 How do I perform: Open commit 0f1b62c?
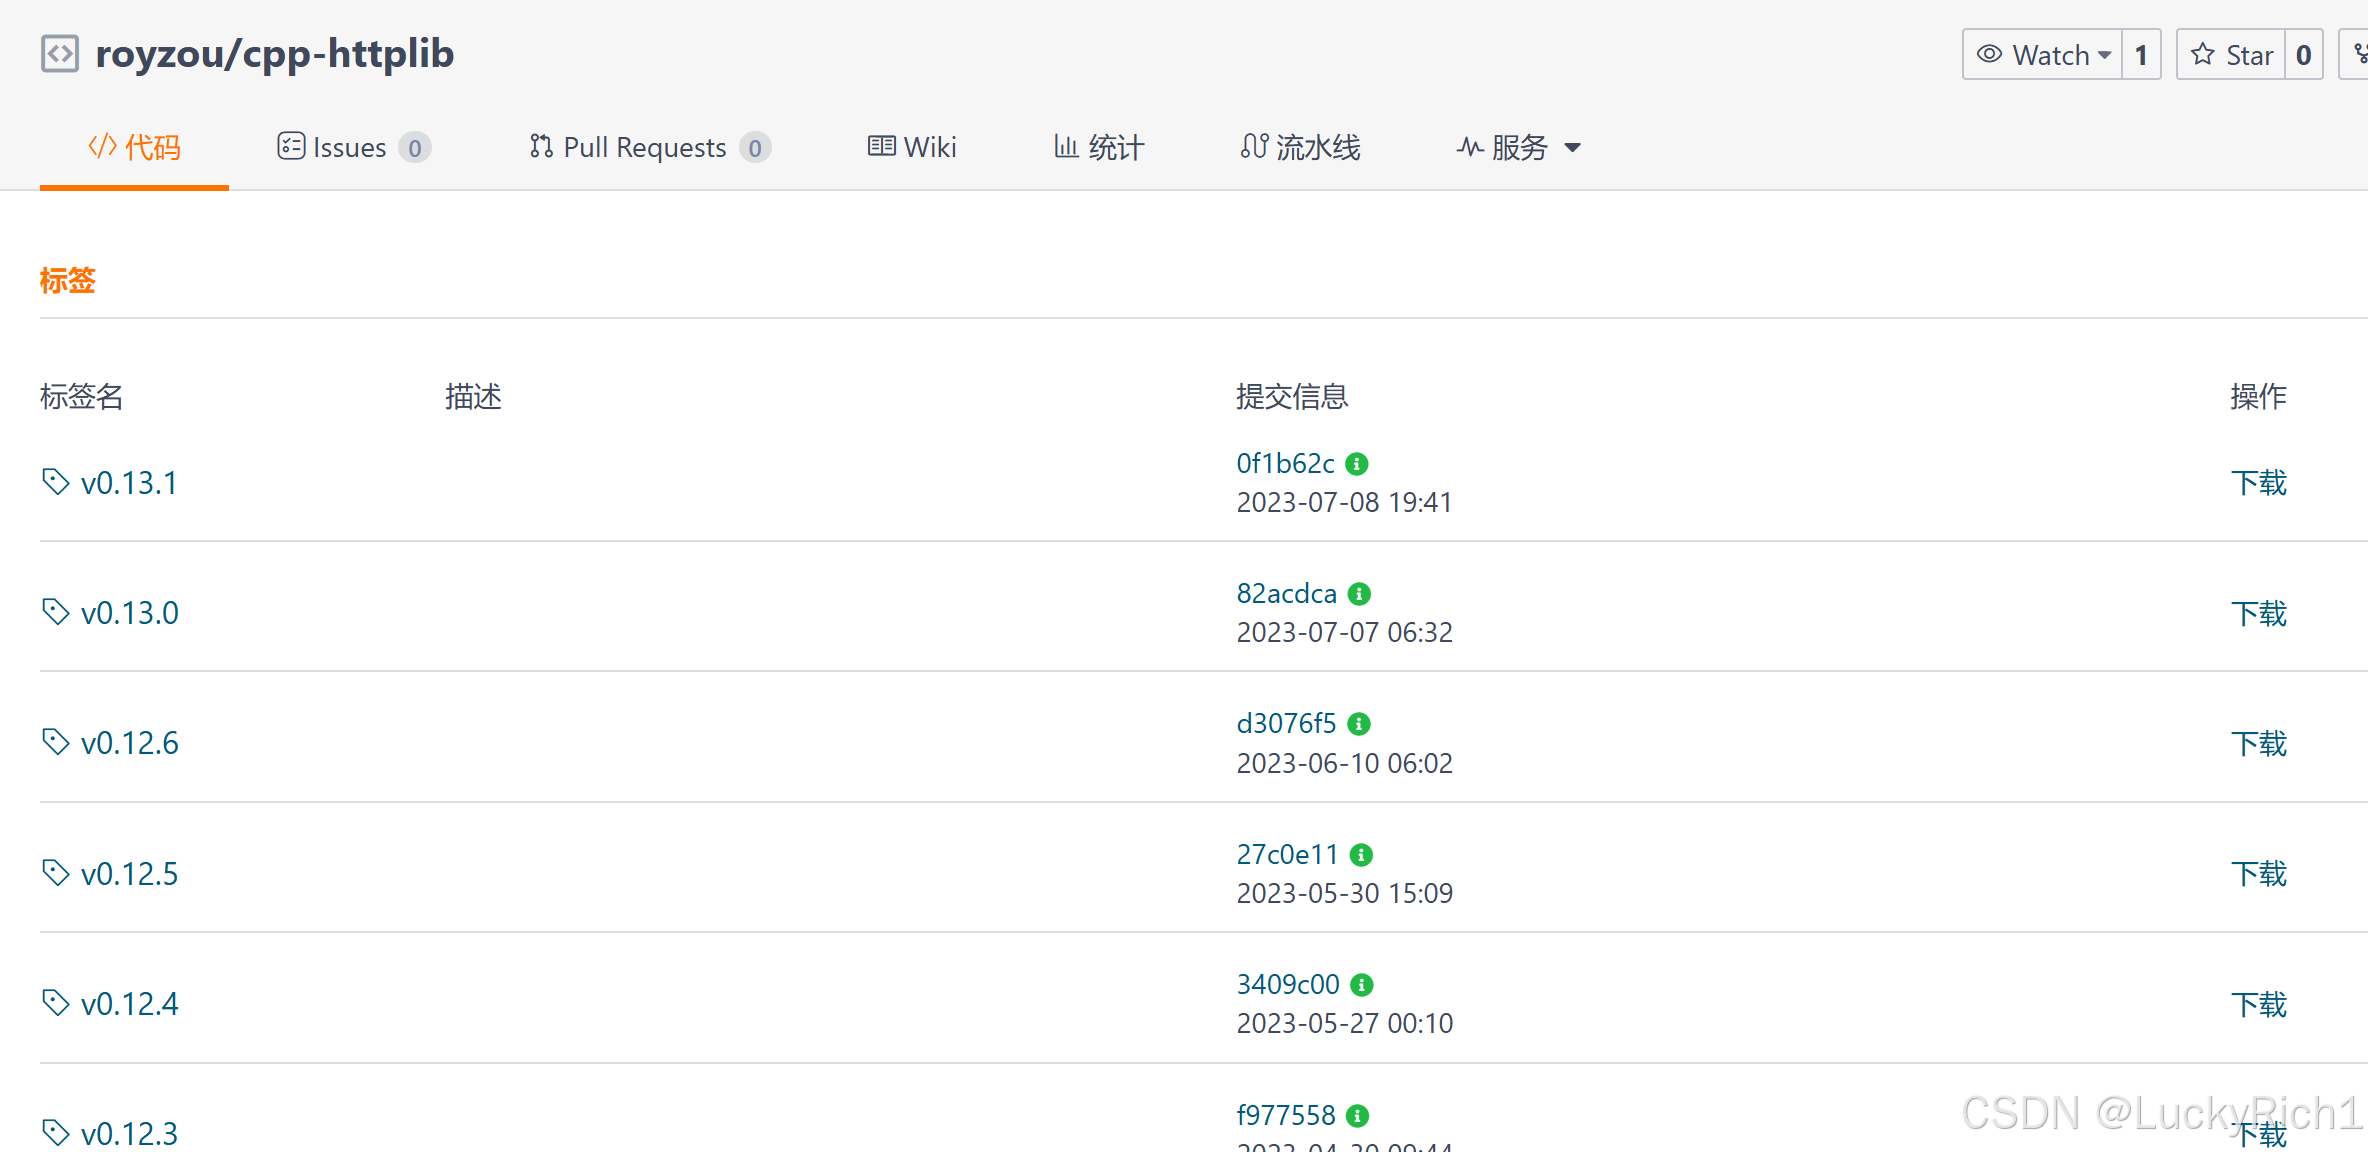[x=1285, y=464]
